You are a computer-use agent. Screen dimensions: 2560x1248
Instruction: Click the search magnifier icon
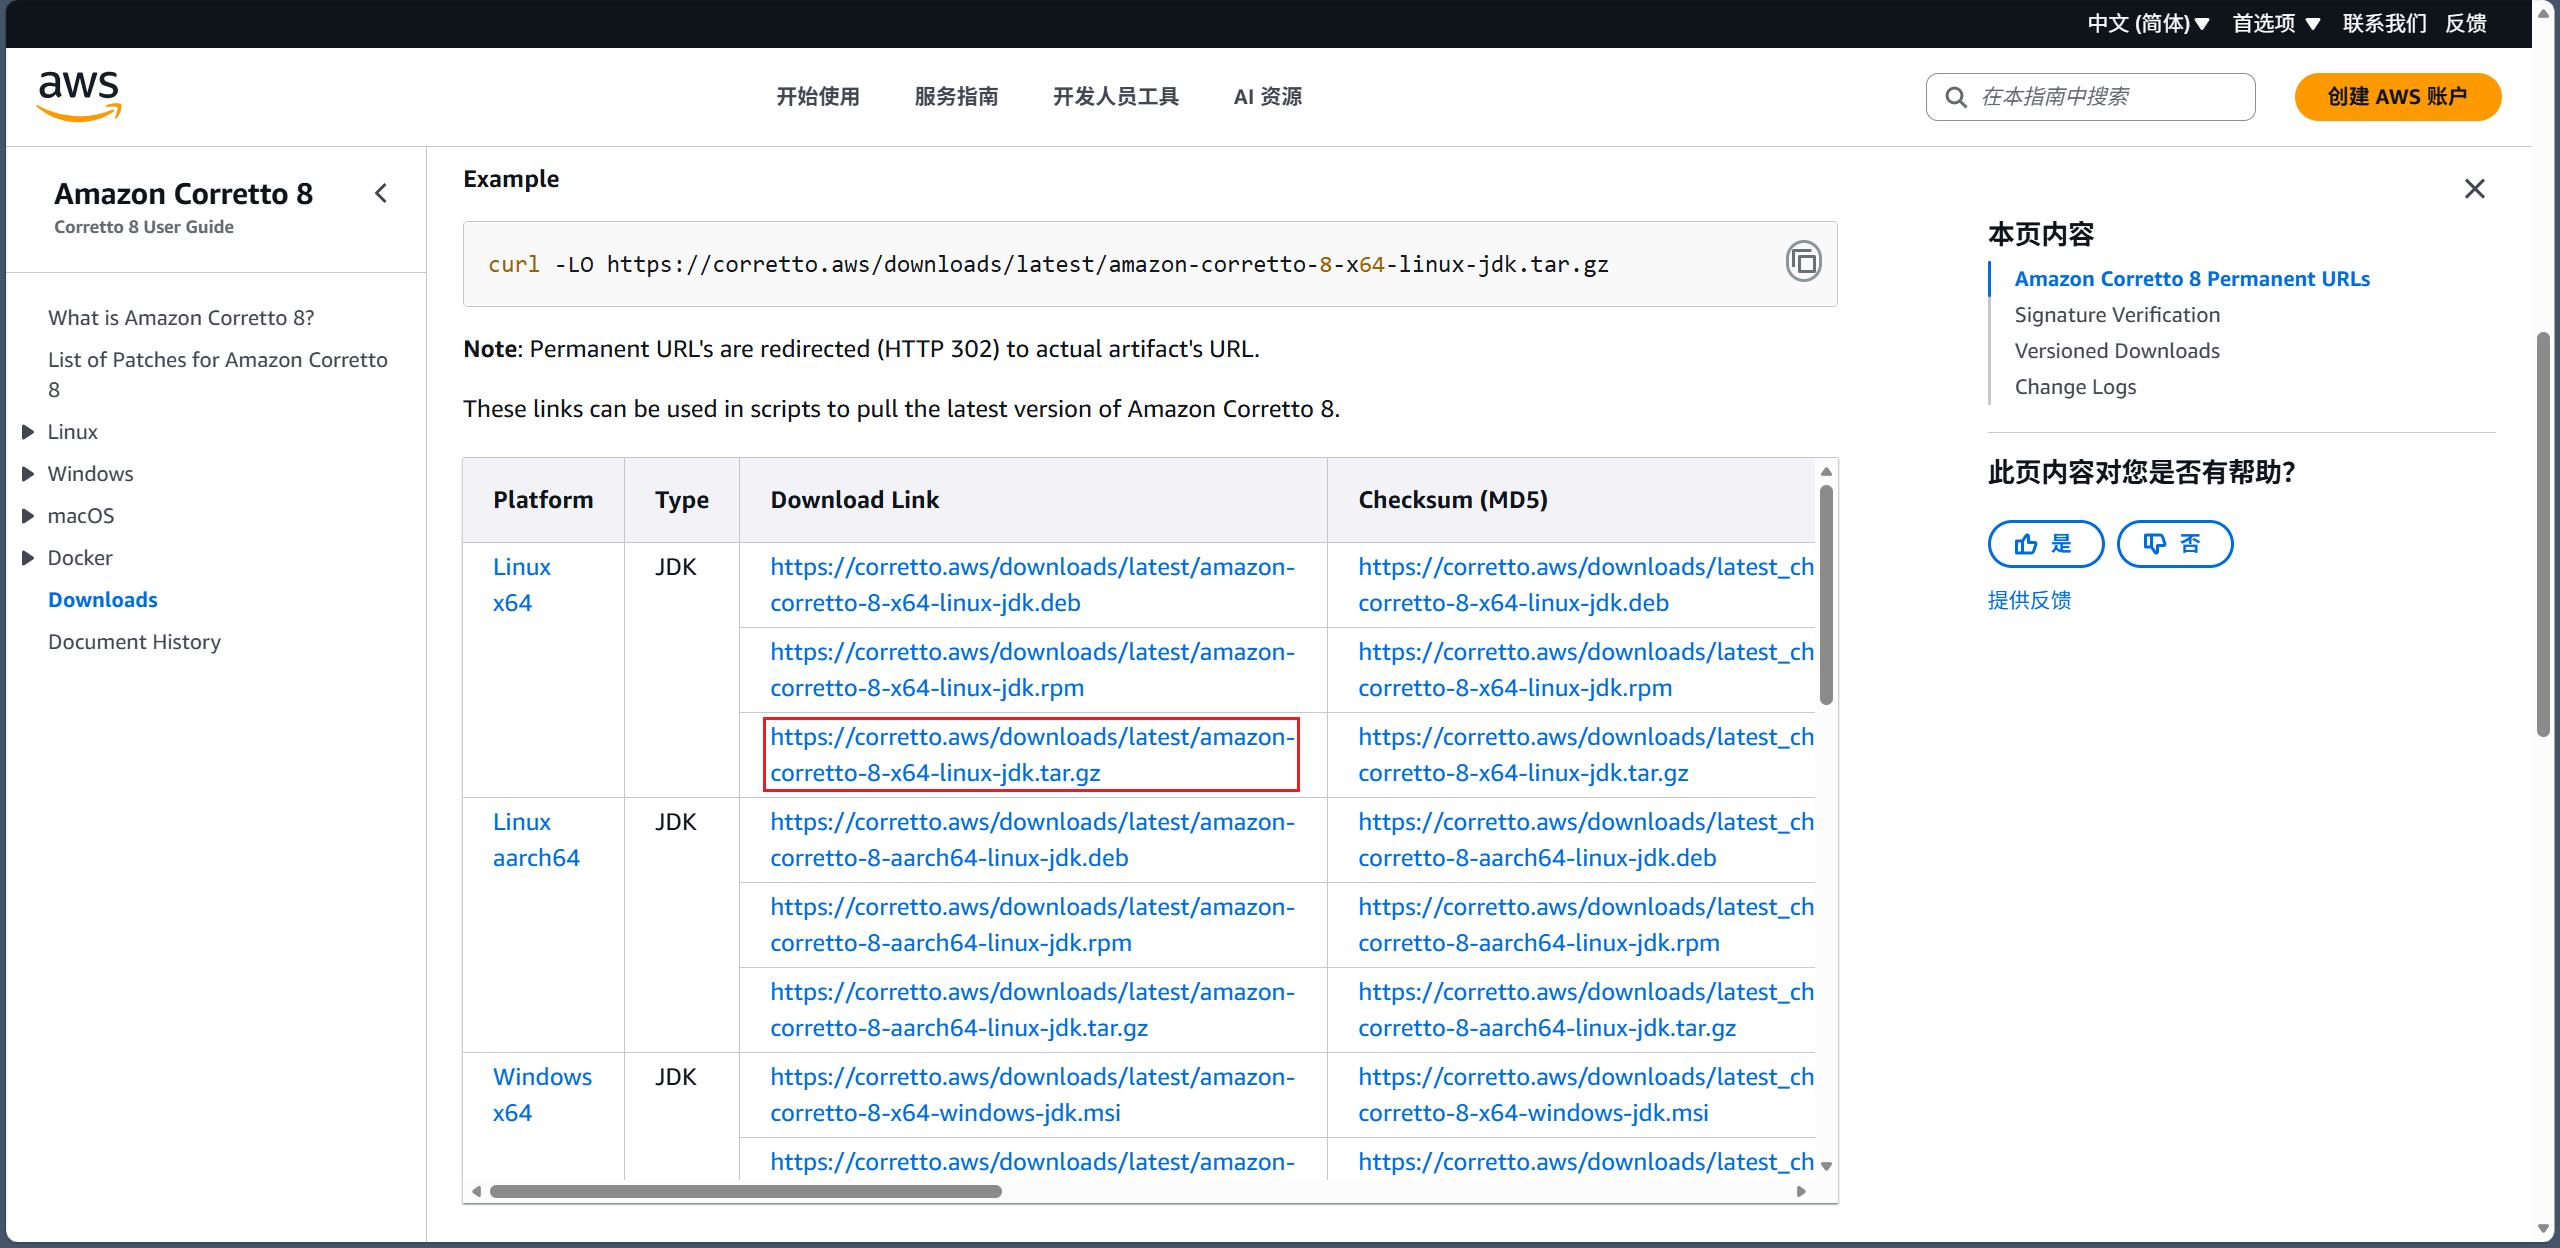[1955, 97]
